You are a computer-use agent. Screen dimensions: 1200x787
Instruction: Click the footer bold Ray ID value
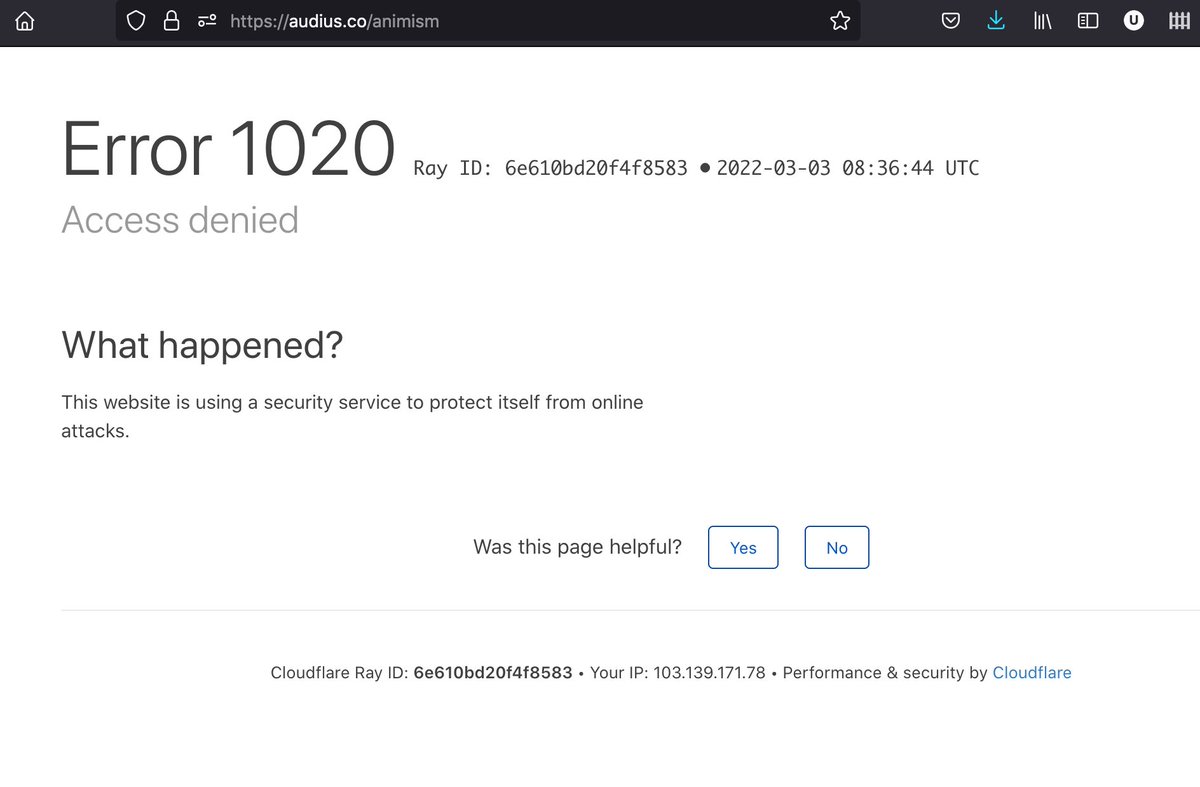tap(493, 673)
